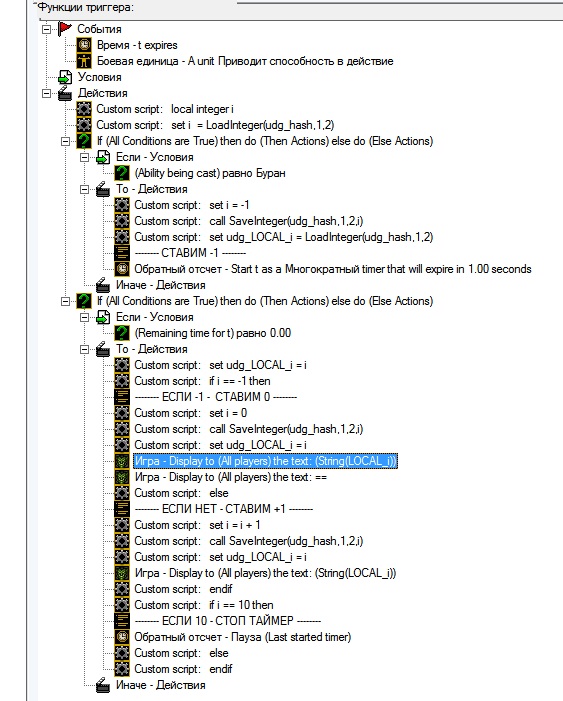The image size is (563, 701).
Task: Click timer icon of 'Start t as a Многократный' action
Action: (122, 269)
